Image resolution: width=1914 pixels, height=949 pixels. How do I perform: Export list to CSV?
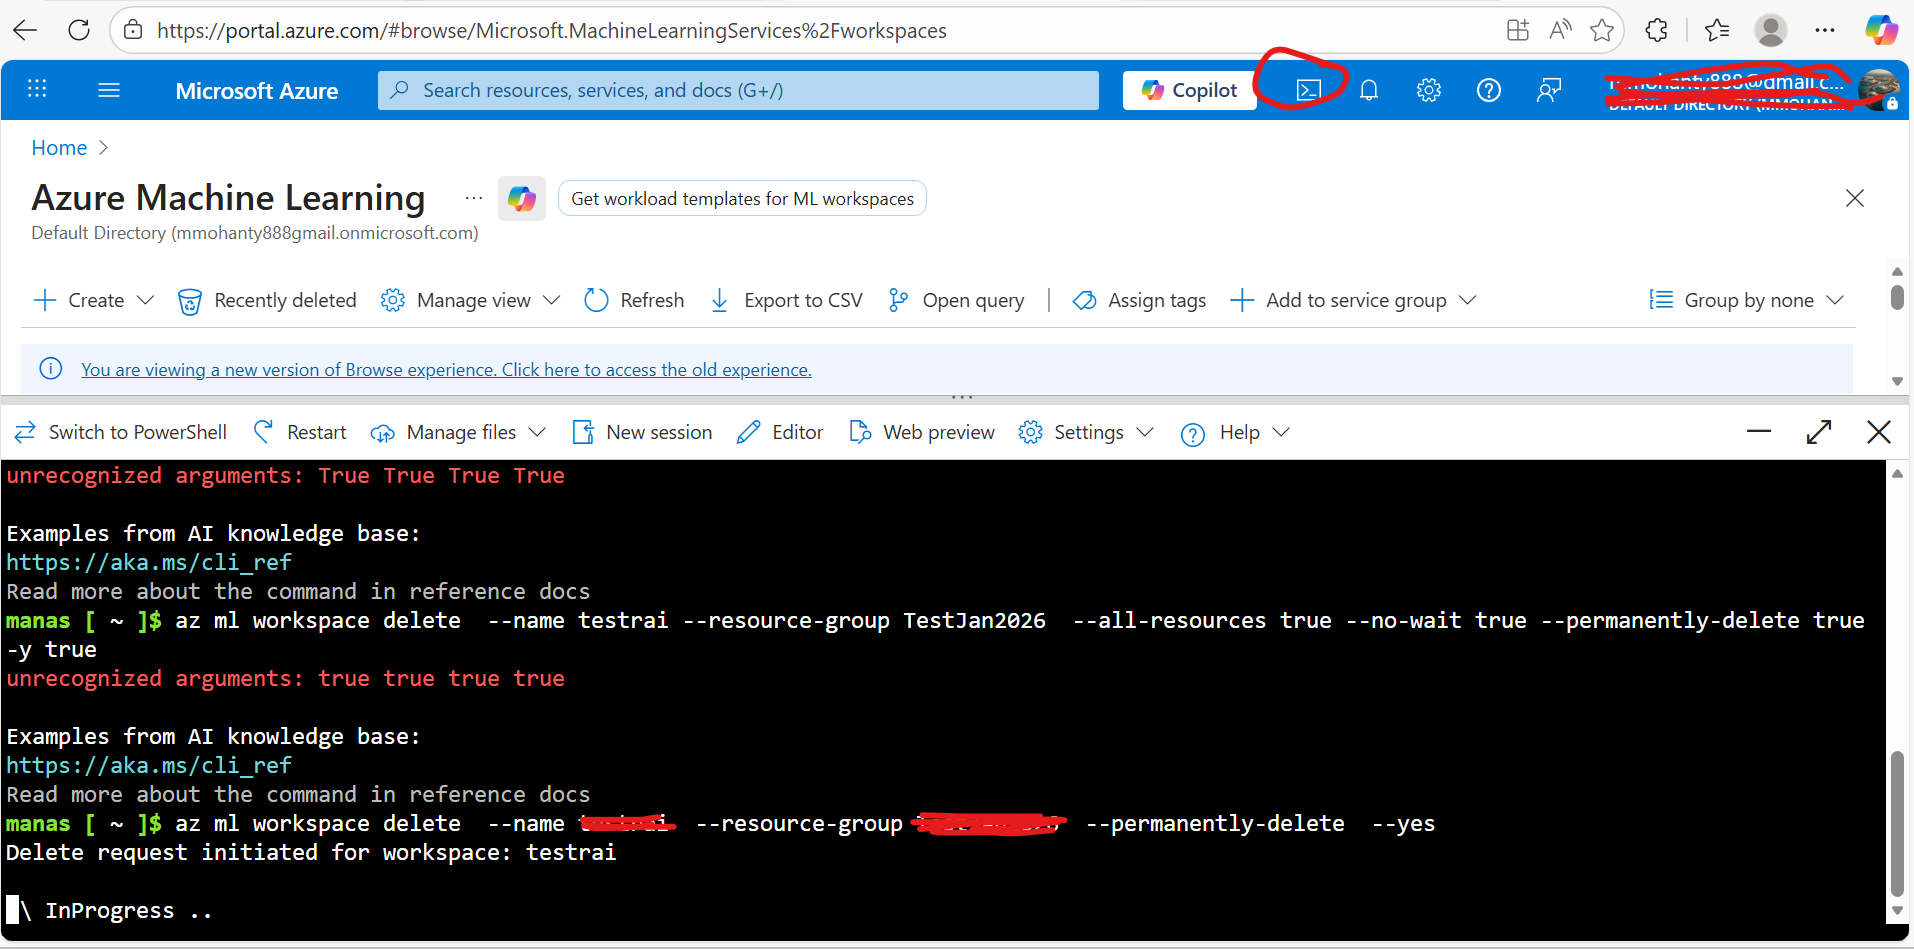[786, 300]
